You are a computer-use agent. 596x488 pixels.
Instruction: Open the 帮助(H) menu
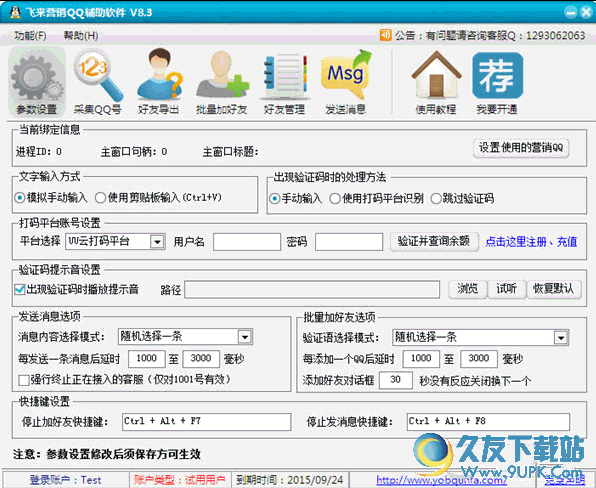[81, 36]
